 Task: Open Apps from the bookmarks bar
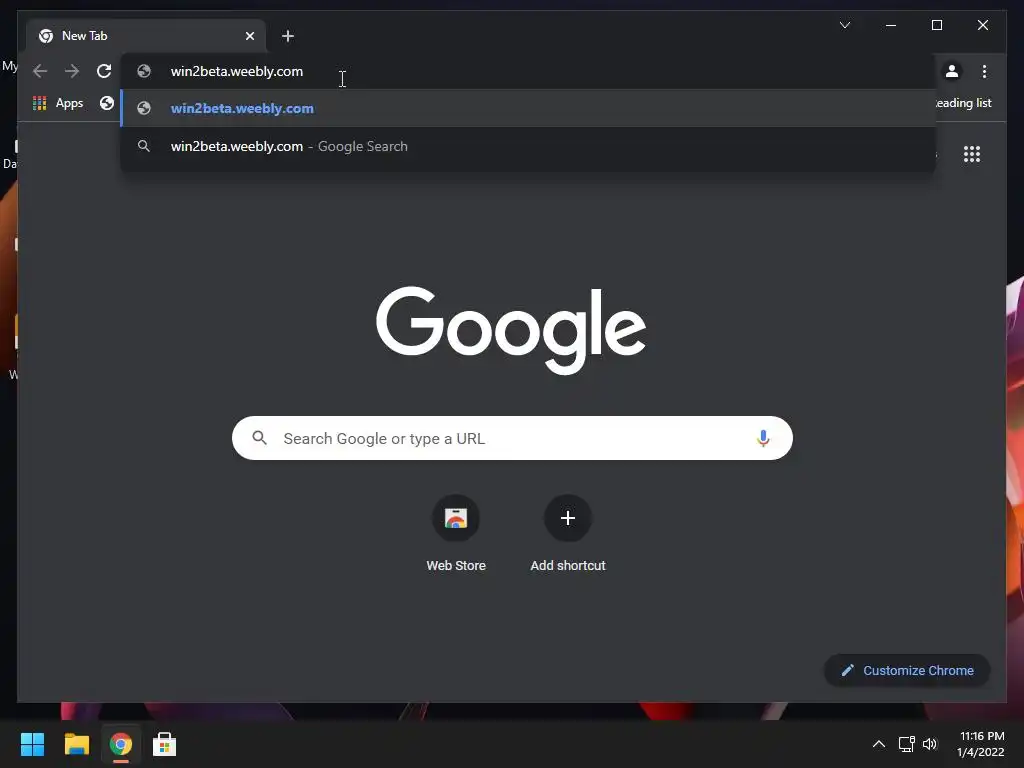57,103
